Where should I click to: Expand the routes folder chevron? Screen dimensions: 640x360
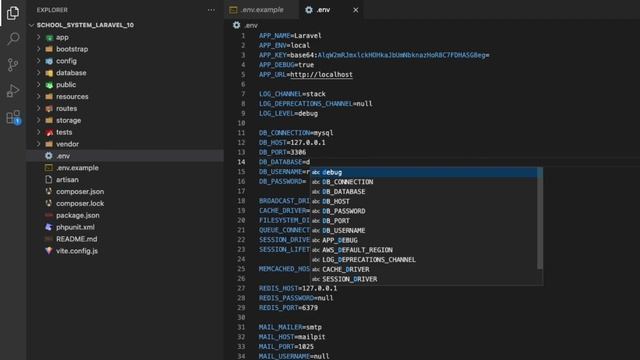[39, 108]
